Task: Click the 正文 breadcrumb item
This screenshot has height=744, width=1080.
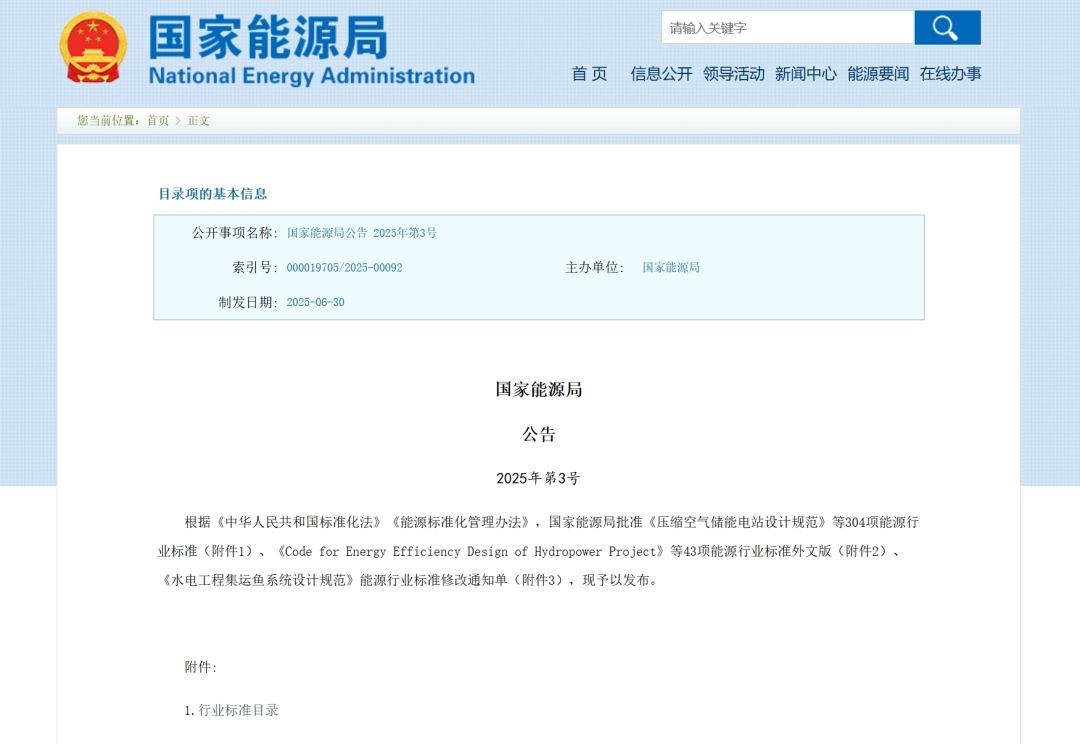Action: [199, 121]
